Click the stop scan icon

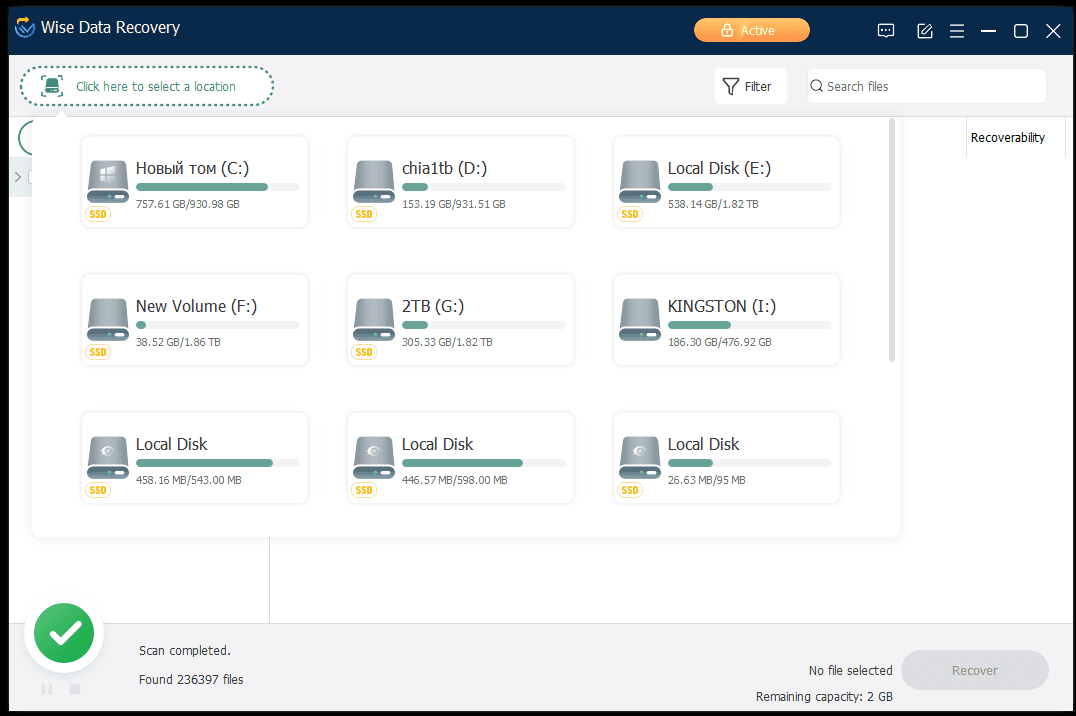[75, 689]
